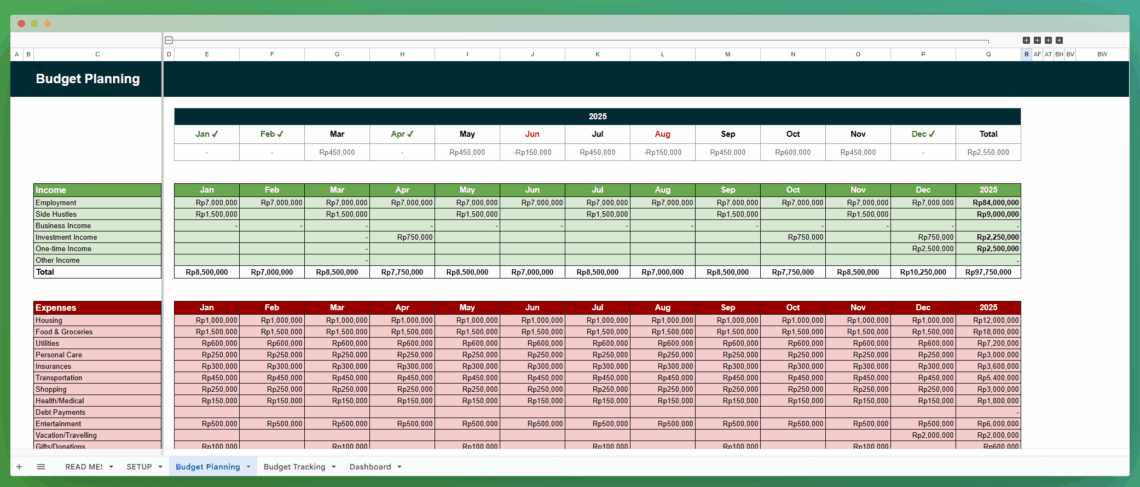Viewport: 1140px width, 487px height.
Task: Open the SETUP tab dropdown arrow
Action: pos(159,467)
